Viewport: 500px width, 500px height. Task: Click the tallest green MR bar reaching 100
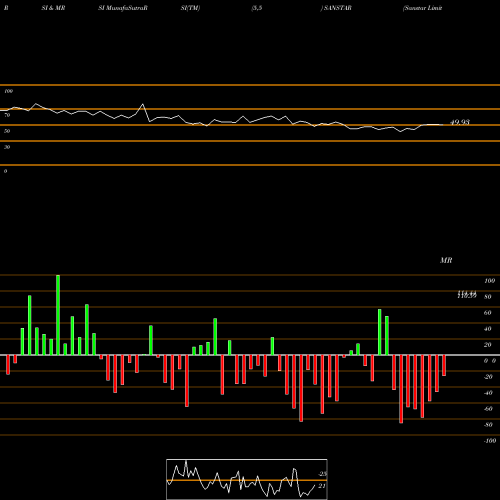(58, 315)
